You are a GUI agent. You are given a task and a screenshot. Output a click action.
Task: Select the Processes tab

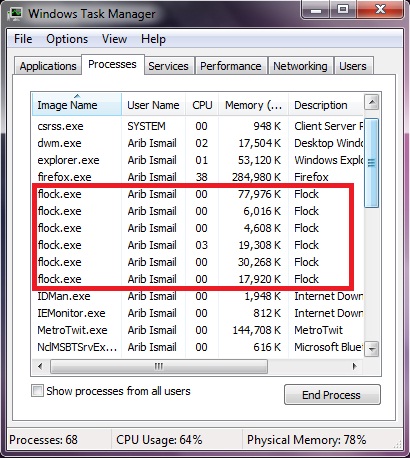[x=112, y=64]
